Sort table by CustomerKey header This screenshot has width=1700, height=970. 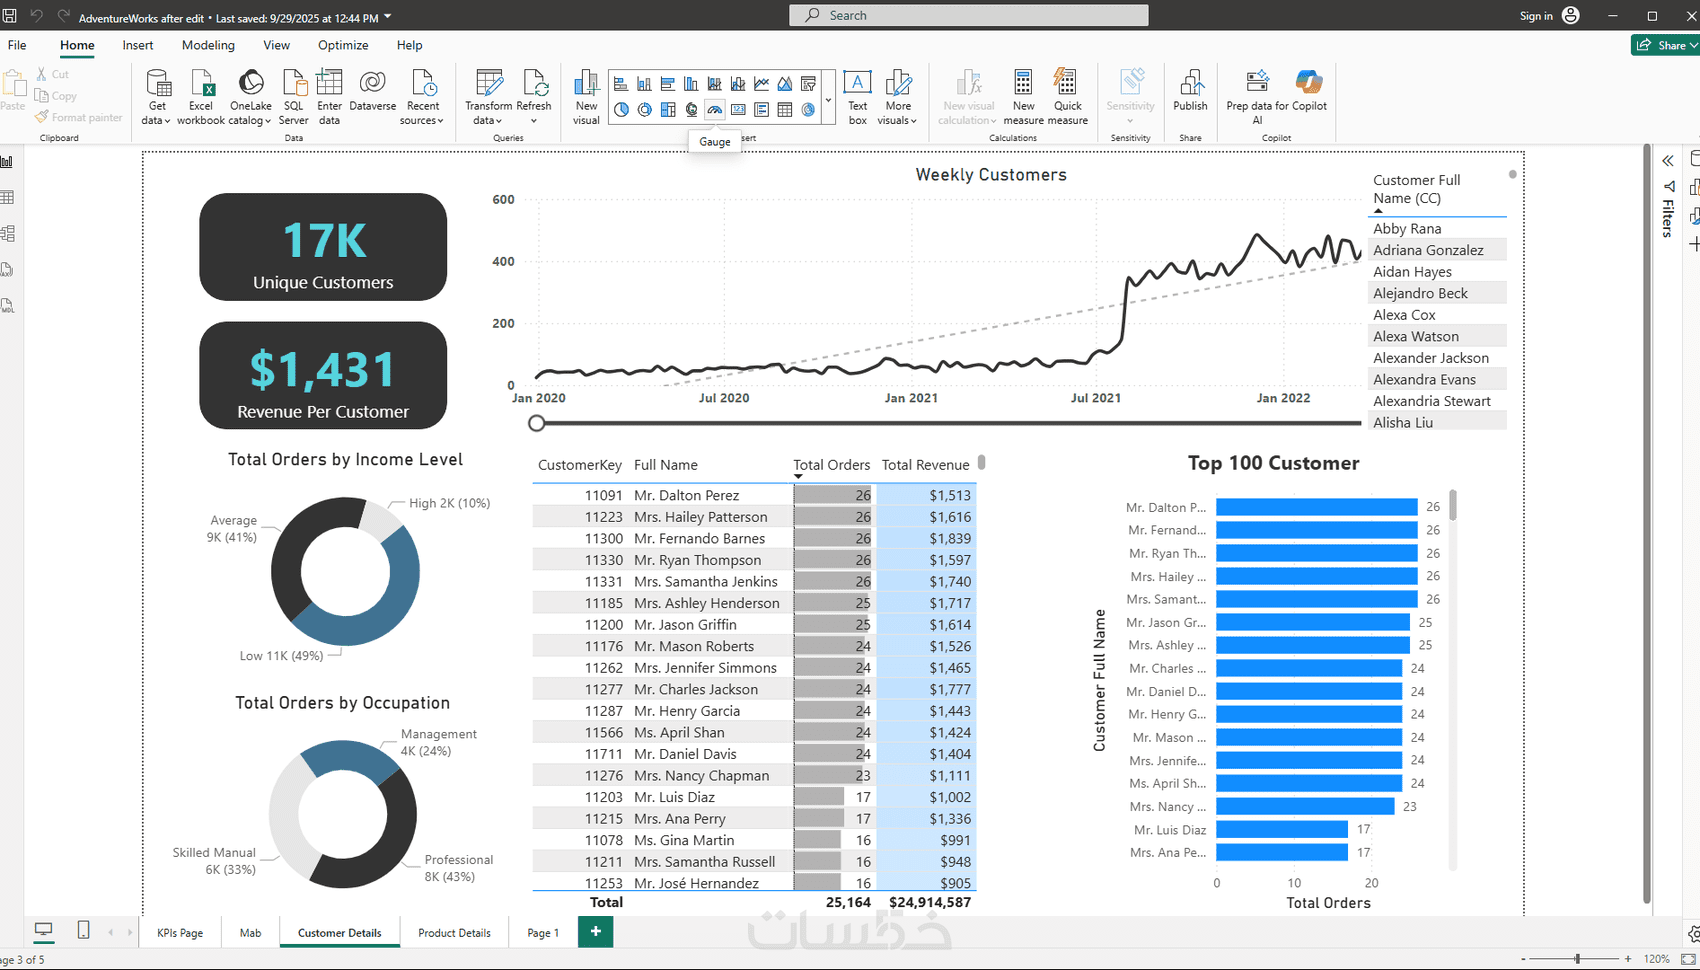click(x=580, y=465)
